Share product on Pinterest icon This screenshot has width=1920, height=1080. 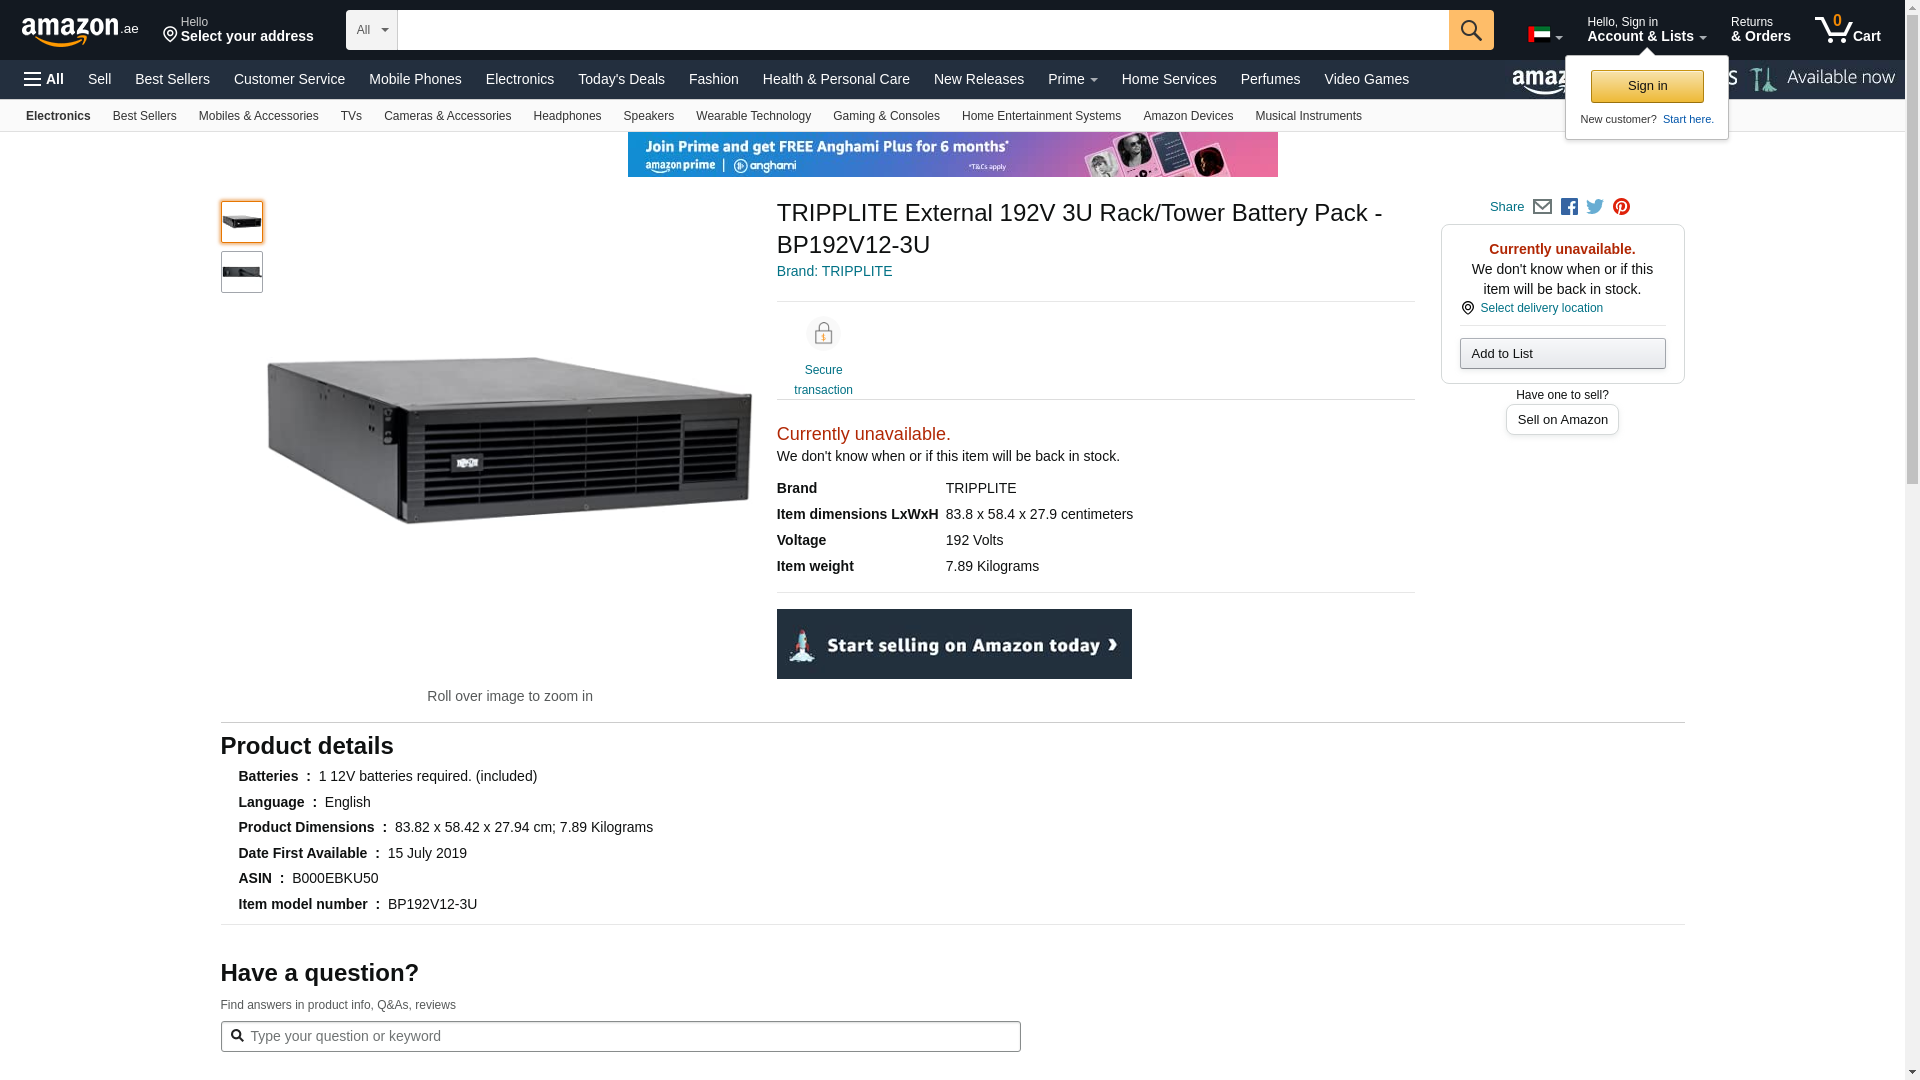1621,207
